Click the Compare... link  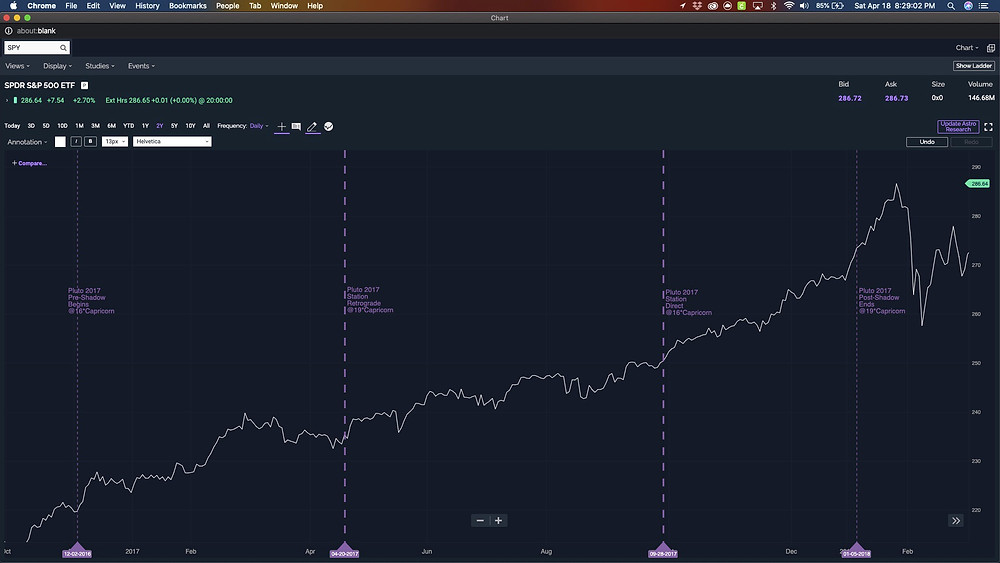tap(29, 163)
